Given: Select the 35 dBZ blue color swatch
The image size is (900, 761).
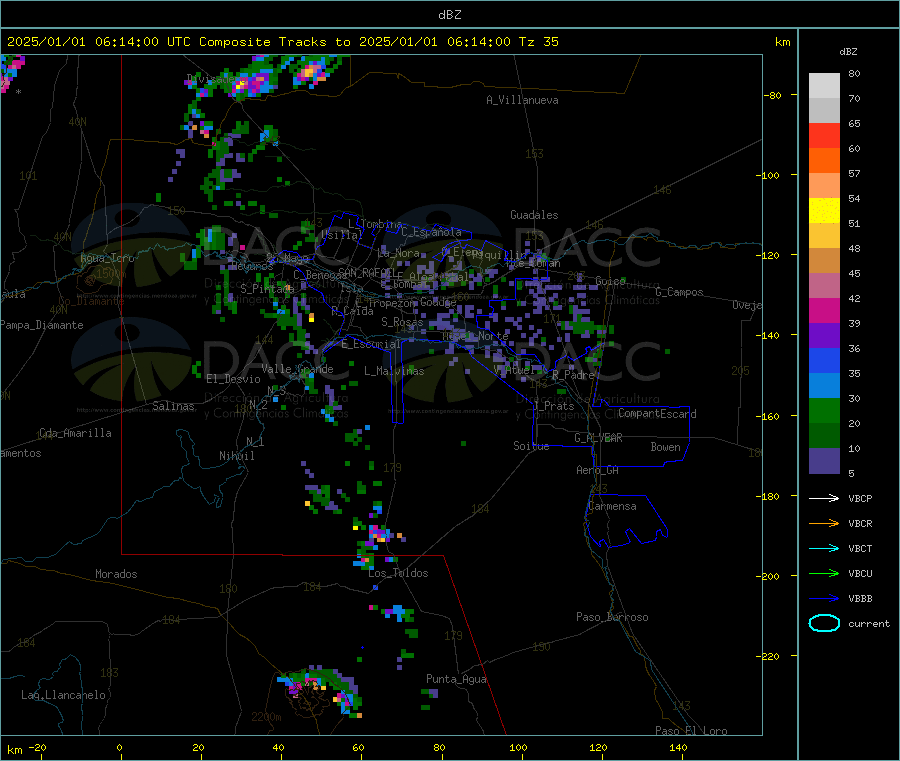Looking at the screenshot, I should (824, 360).
